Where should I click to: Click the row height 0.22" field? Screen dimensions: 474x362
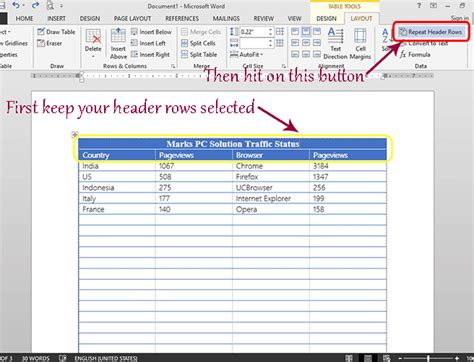(x=254, y=32)
